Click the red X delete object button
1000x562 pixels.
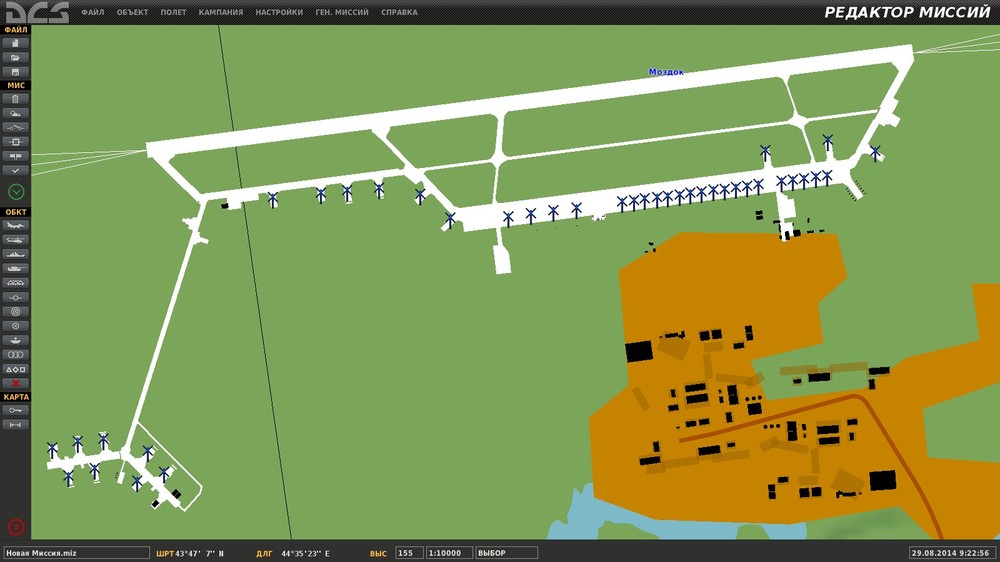coord(16,383)
